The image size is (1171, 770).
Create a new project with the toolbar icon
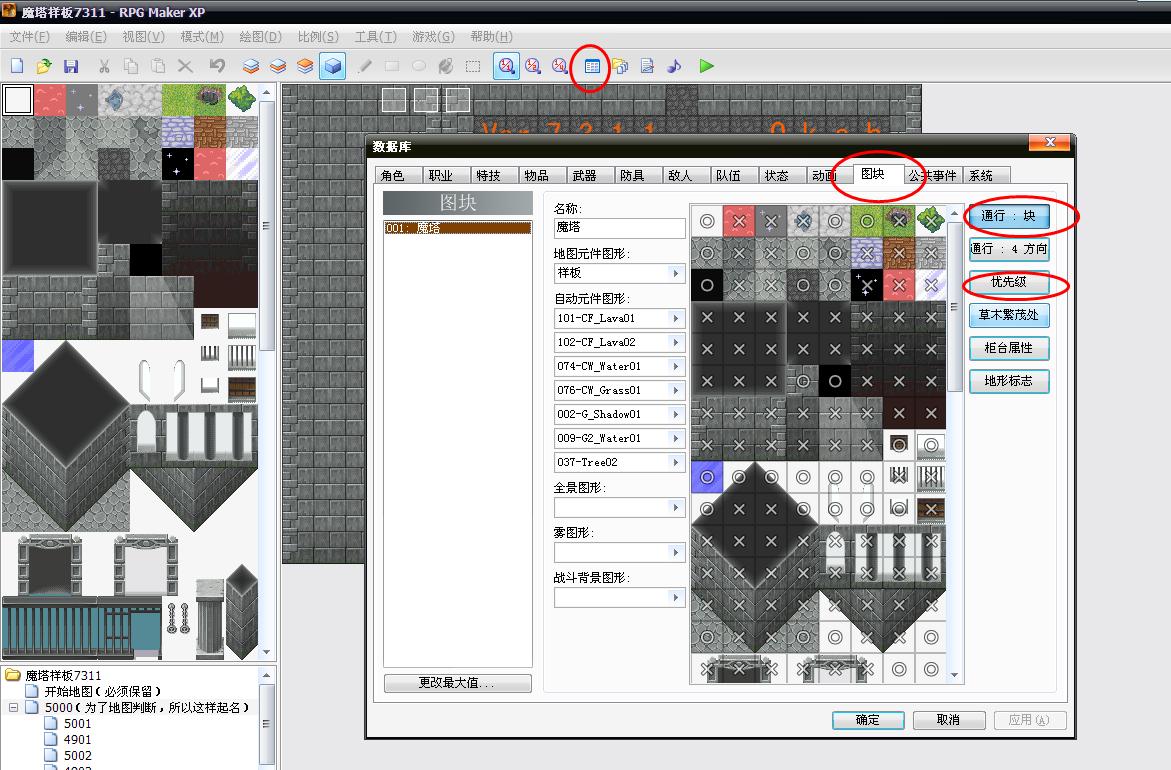17,66
